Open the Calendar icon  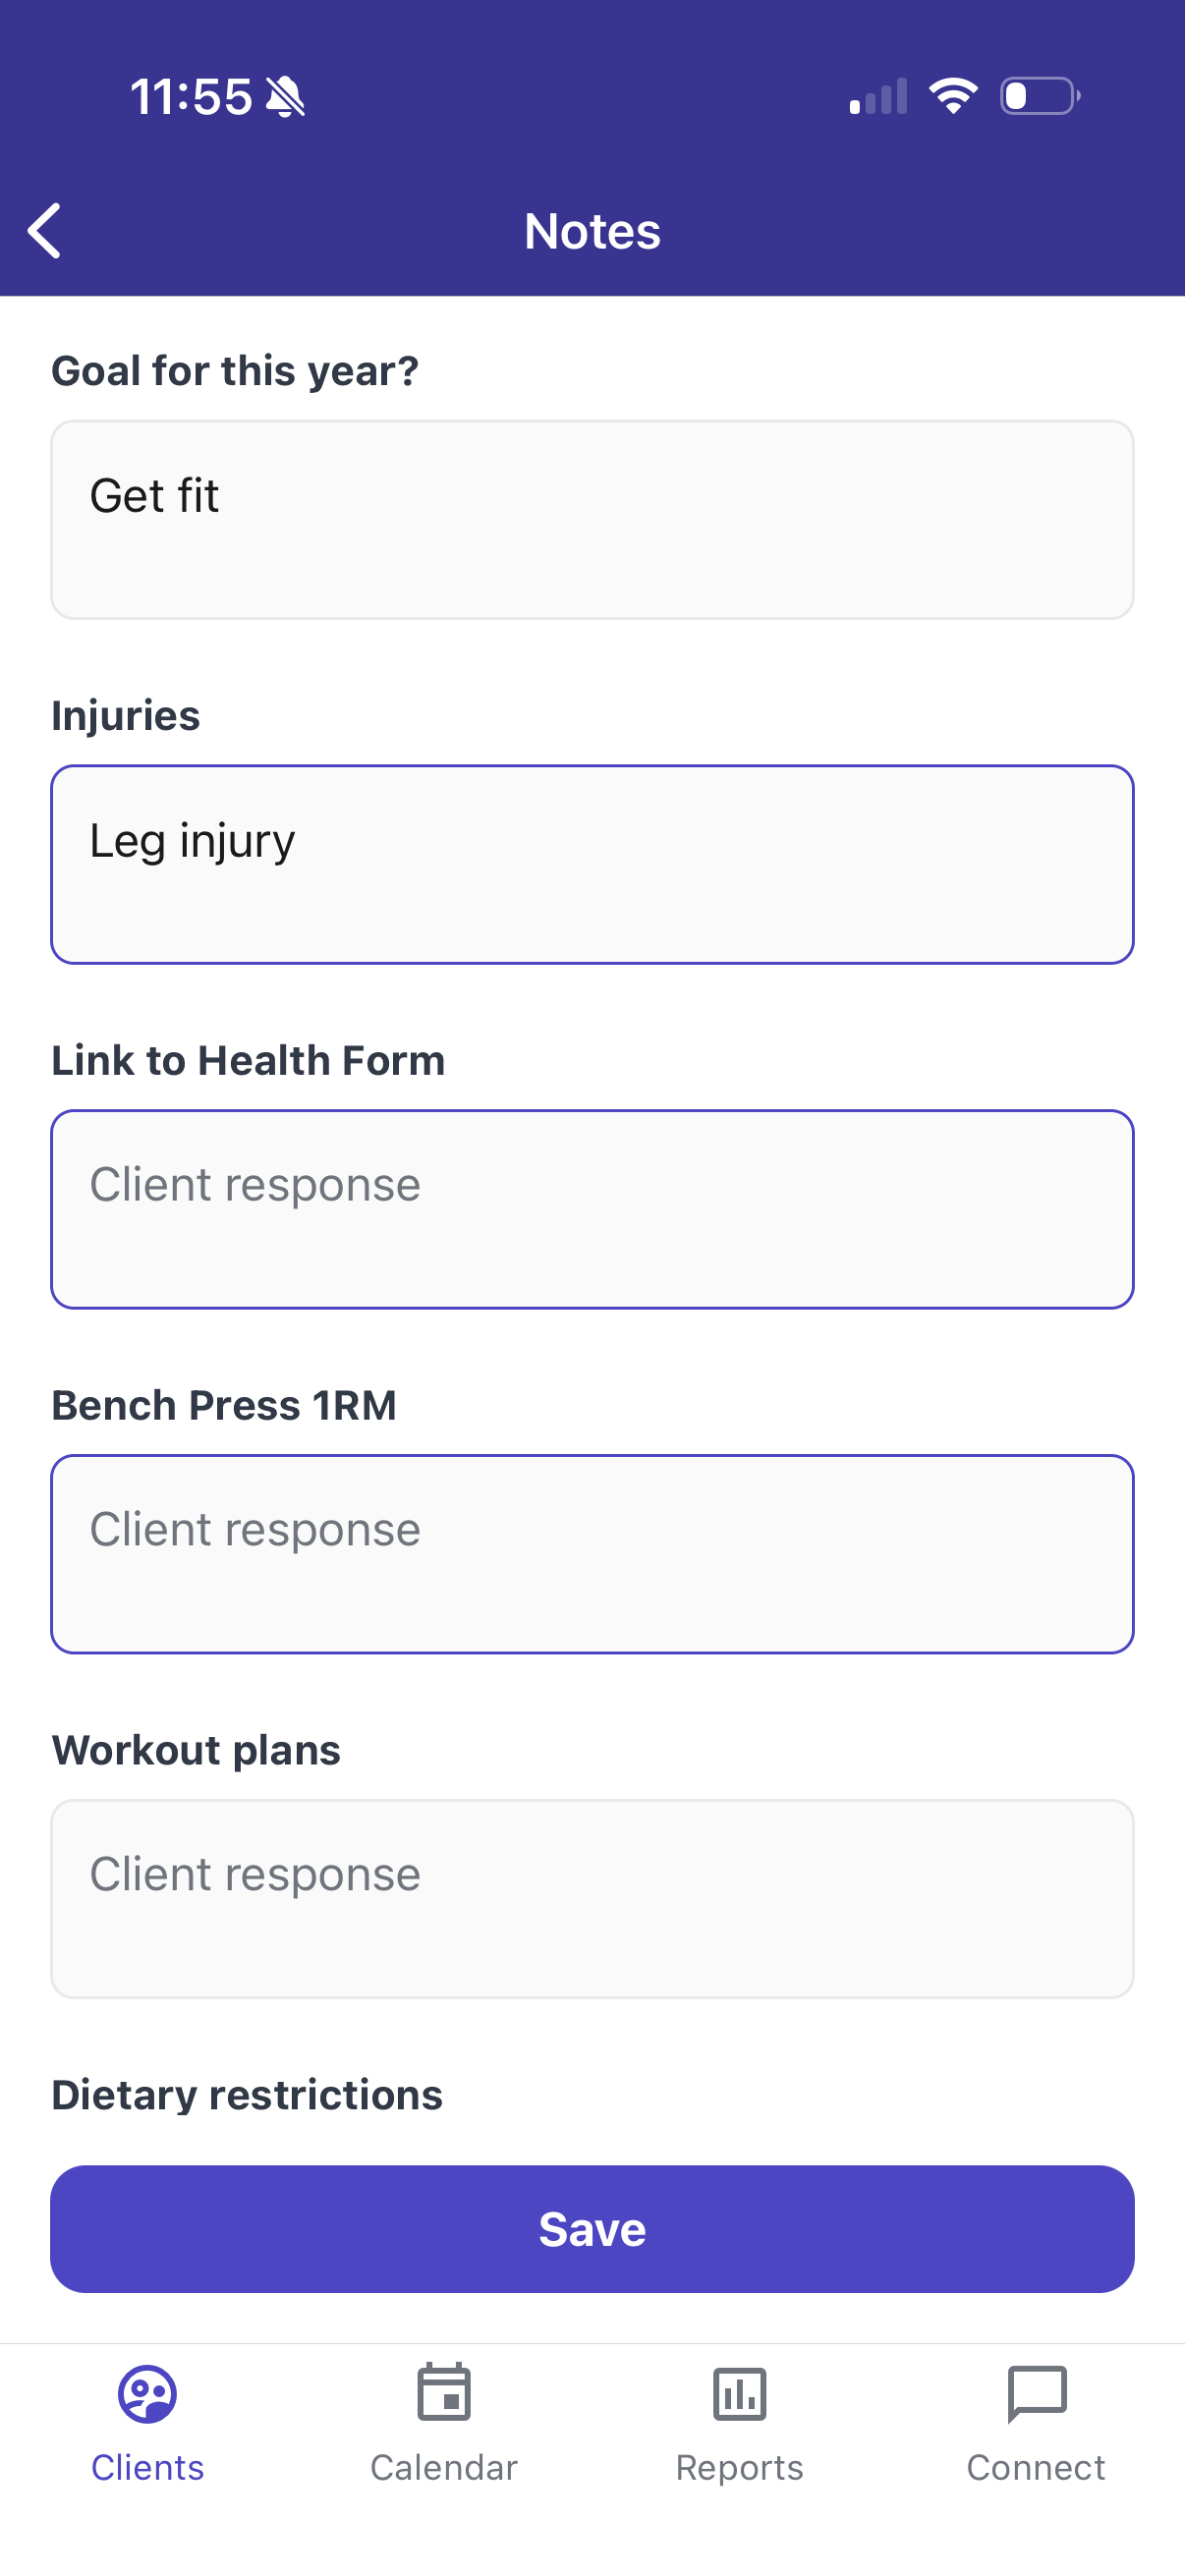pos(444,2392)
